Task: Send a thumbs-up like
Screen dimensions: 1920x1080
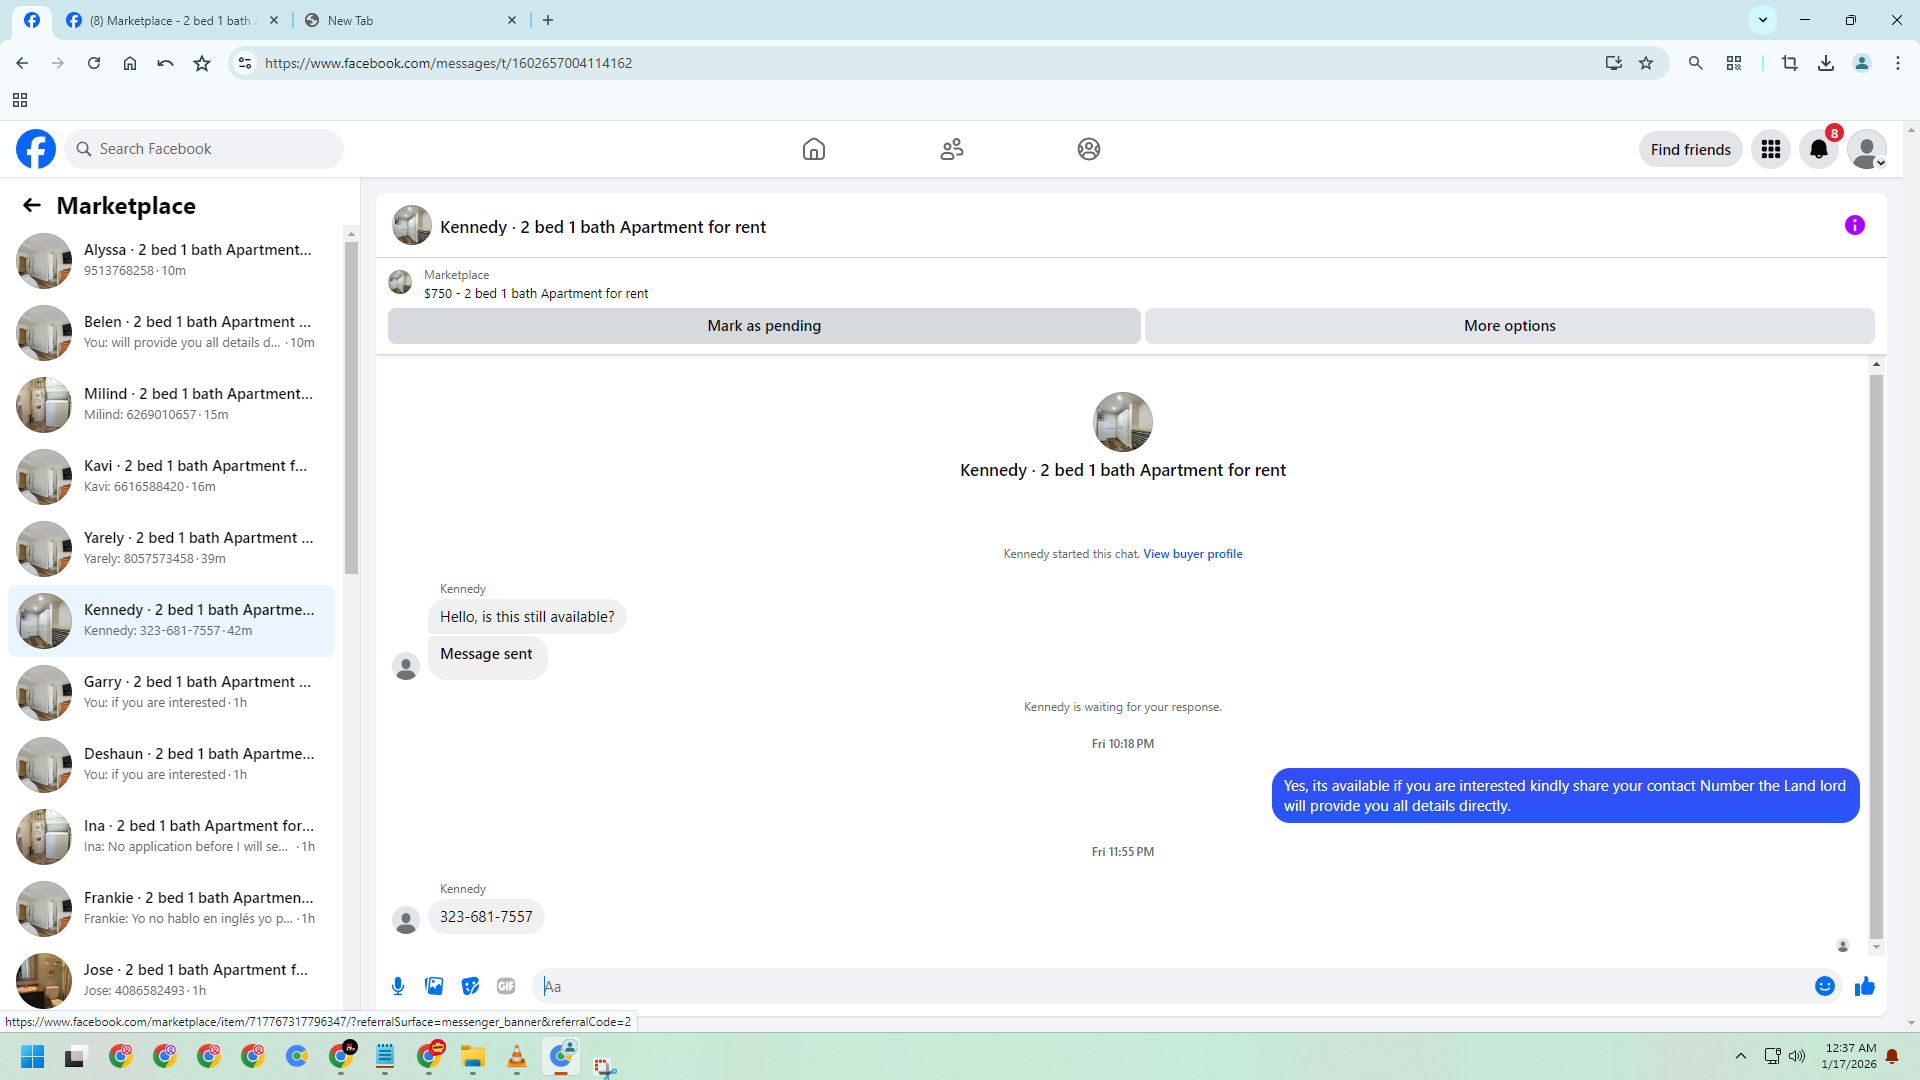Action: pyautogui.click(x=1864, y=986)
